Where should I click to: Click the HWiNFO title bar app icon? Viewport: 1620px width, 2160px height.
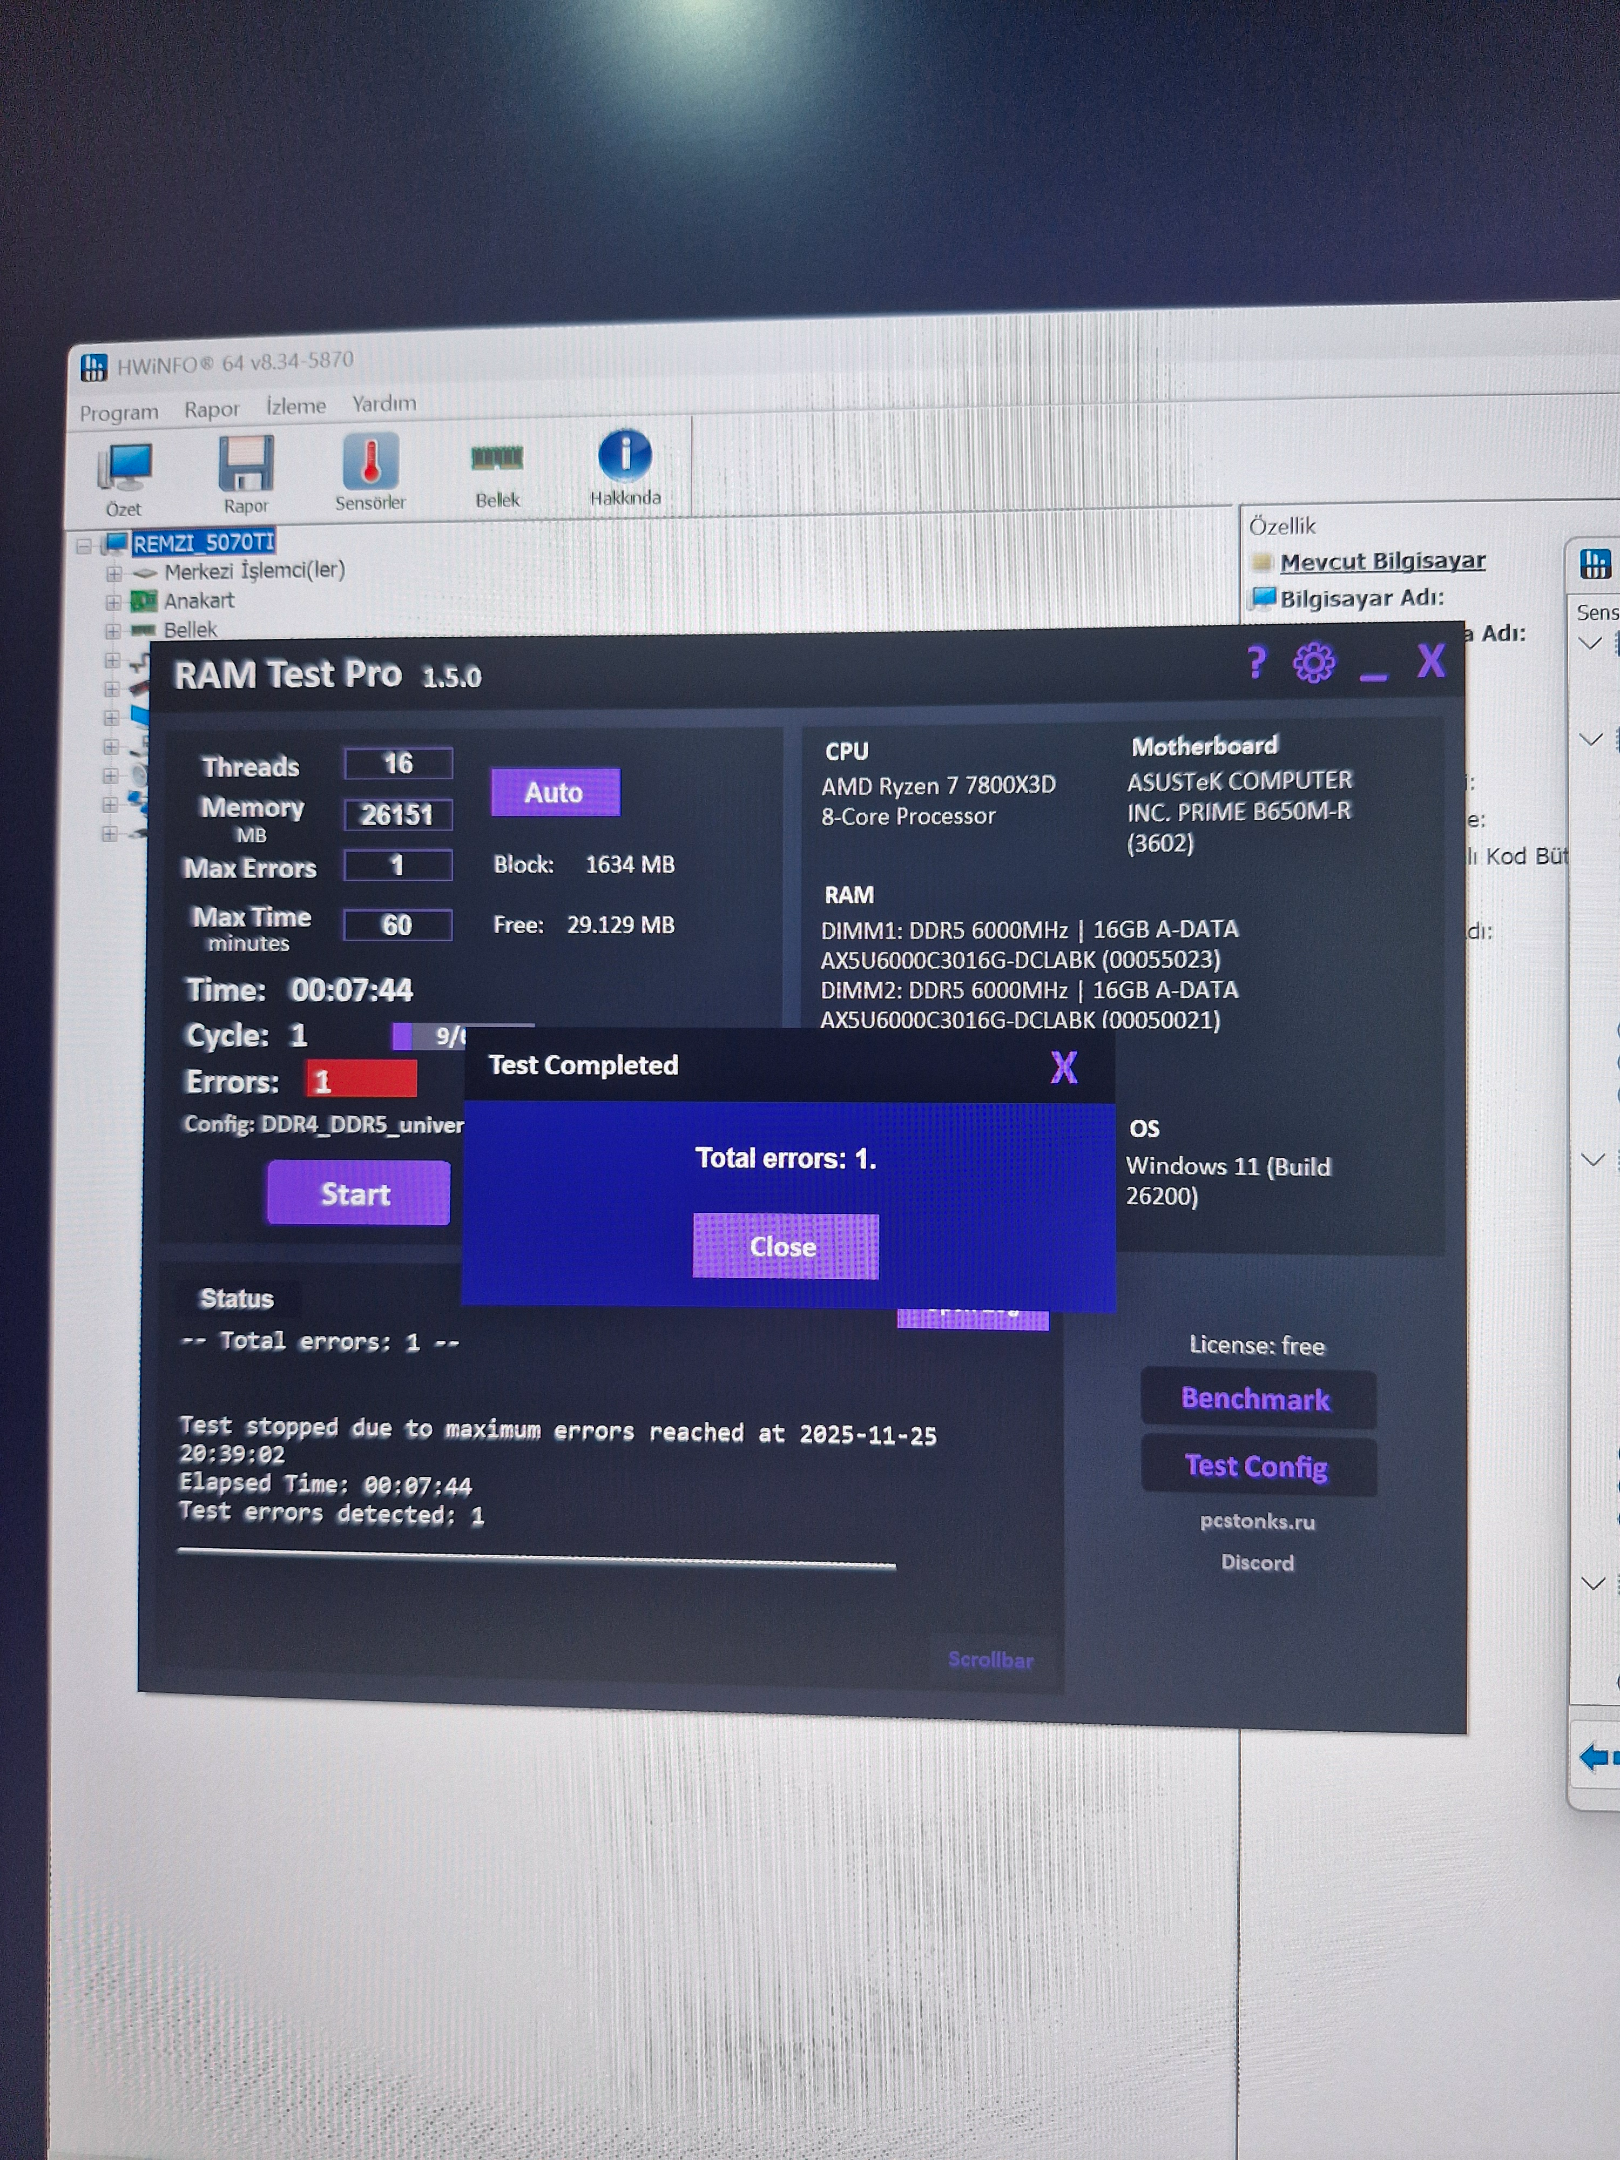(x=94, y=367)
